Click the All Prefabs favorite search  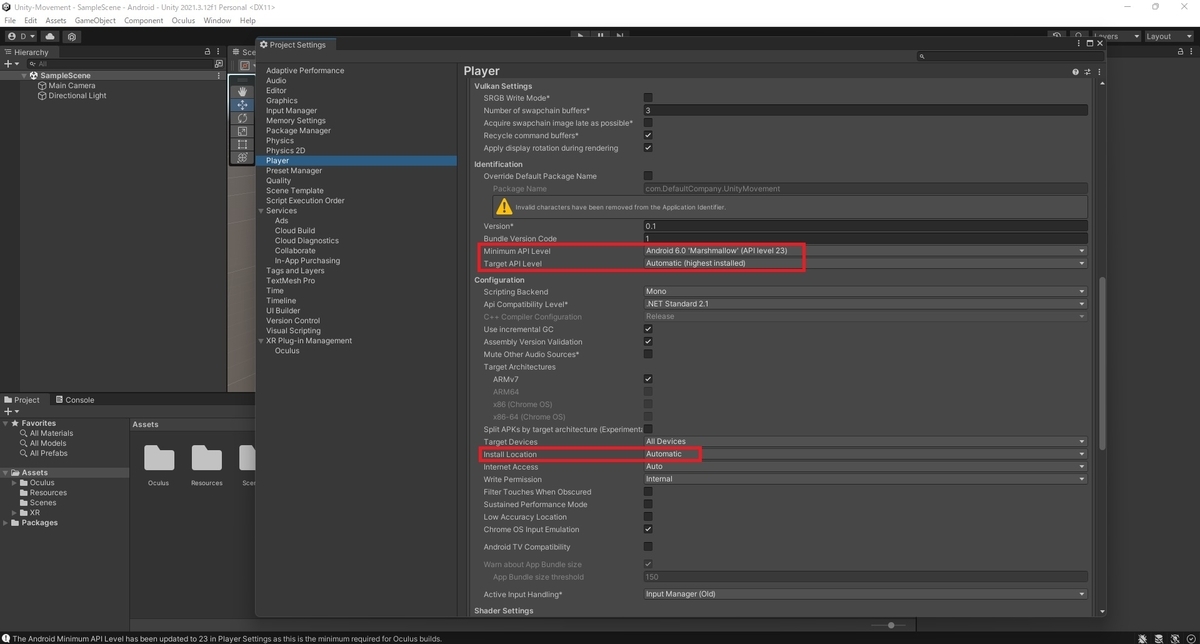pos(48,453)
